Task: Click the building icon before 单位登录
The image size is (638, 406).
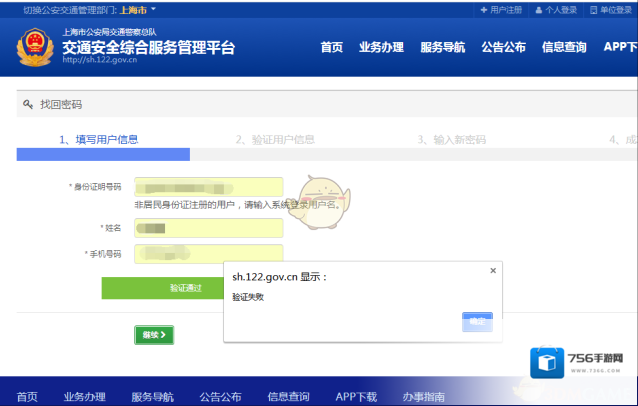Action: pyautogui.click(x=594, y=10)
